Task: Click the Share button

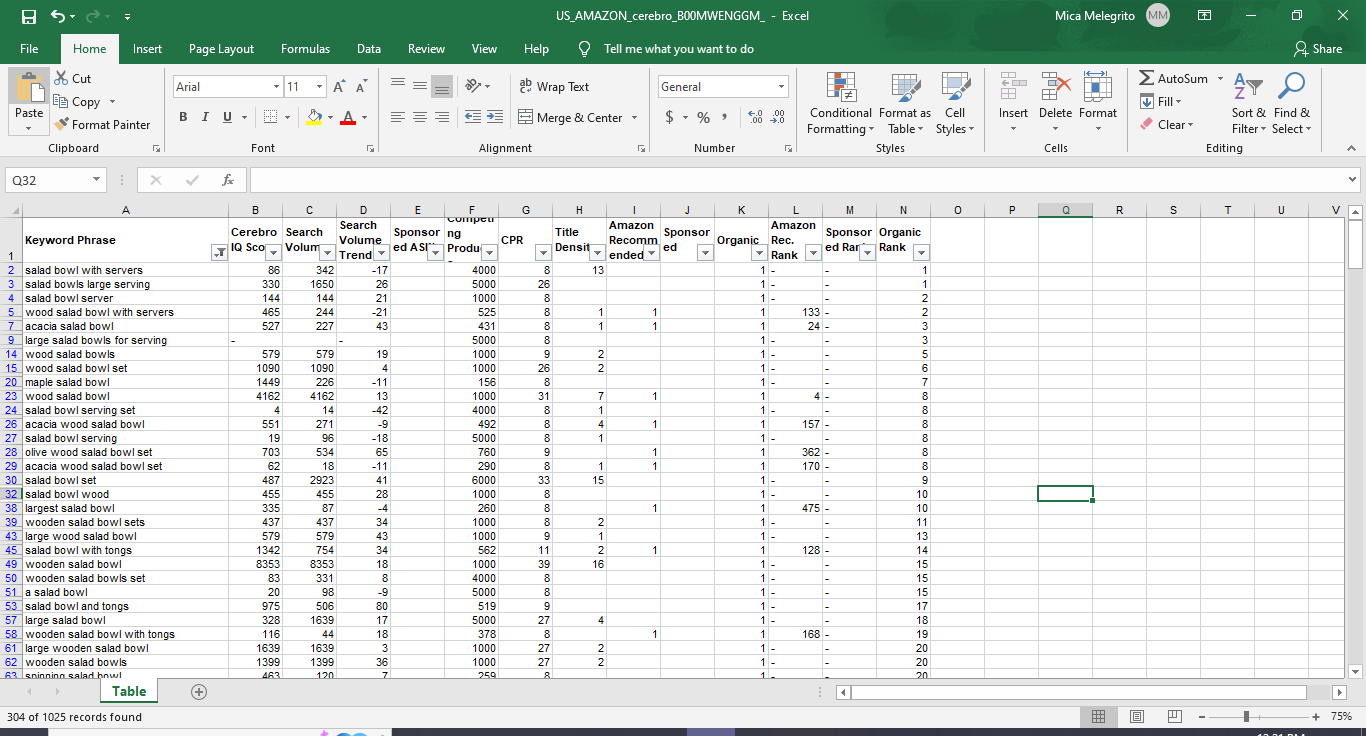Action: point(1318,49)
